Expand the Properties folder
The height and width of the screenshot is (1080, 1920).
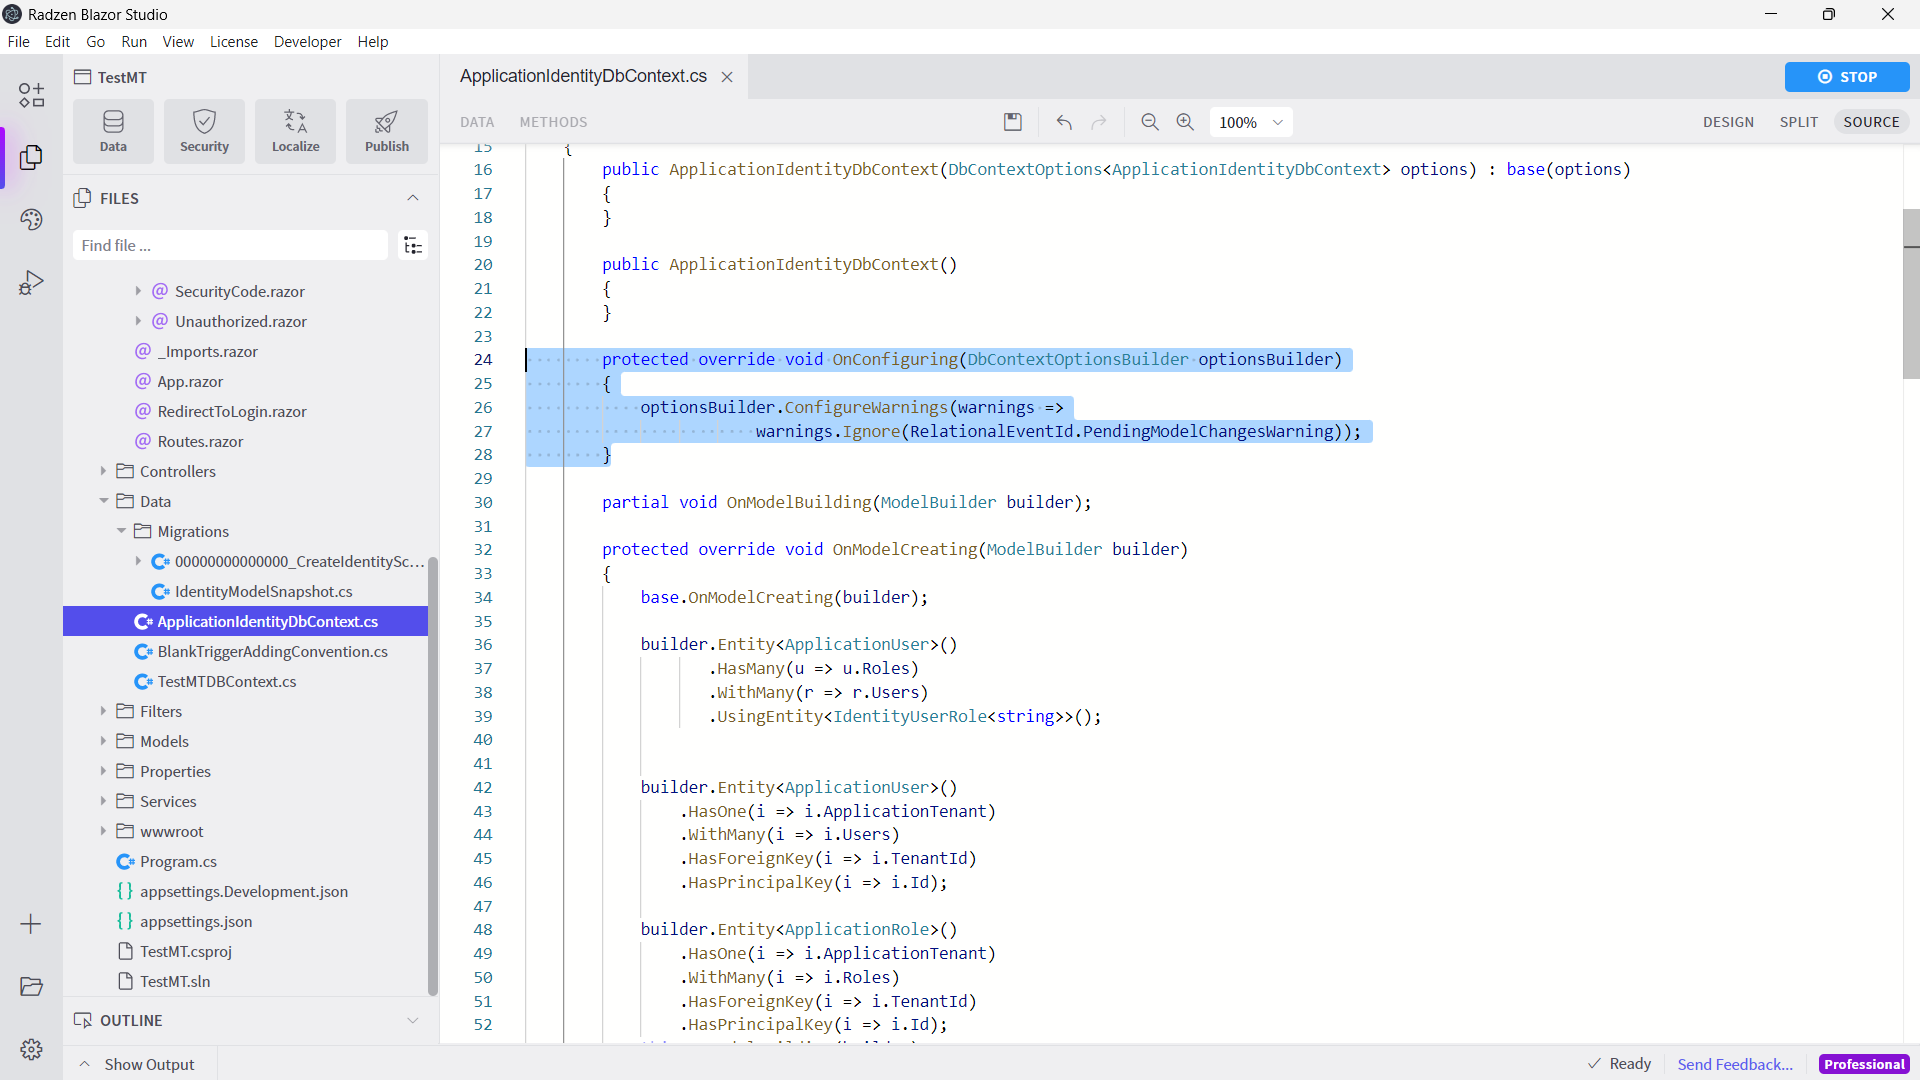[103, 771]
